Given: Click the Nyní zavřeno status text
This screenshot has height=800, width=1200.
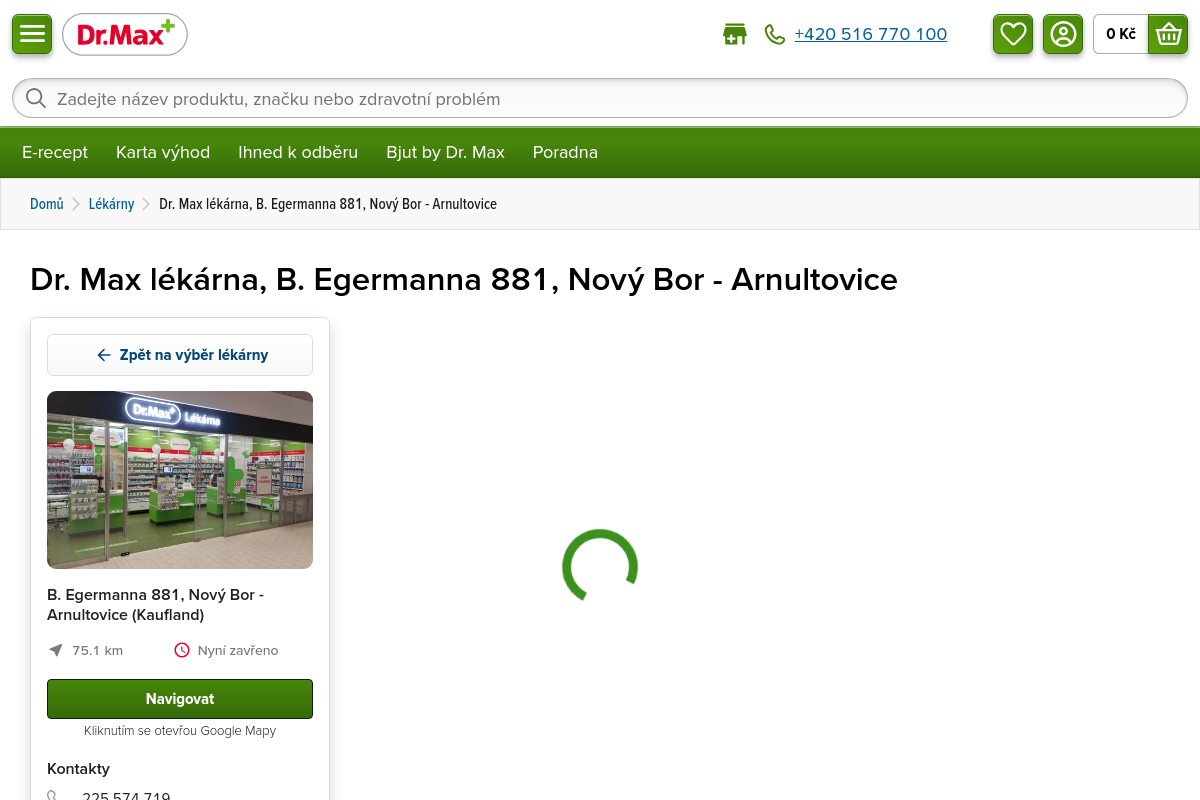Looking at the screenshot, I should (x=238, y=650).
